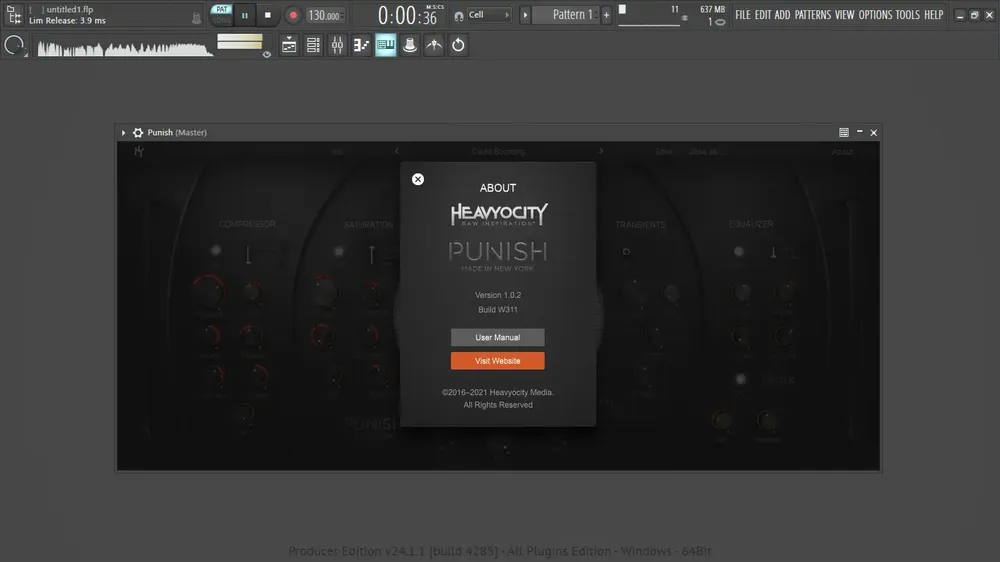Screen dimensions: 1000x562
Task: Open the step/graph editor icon
Action: (362, 45)
